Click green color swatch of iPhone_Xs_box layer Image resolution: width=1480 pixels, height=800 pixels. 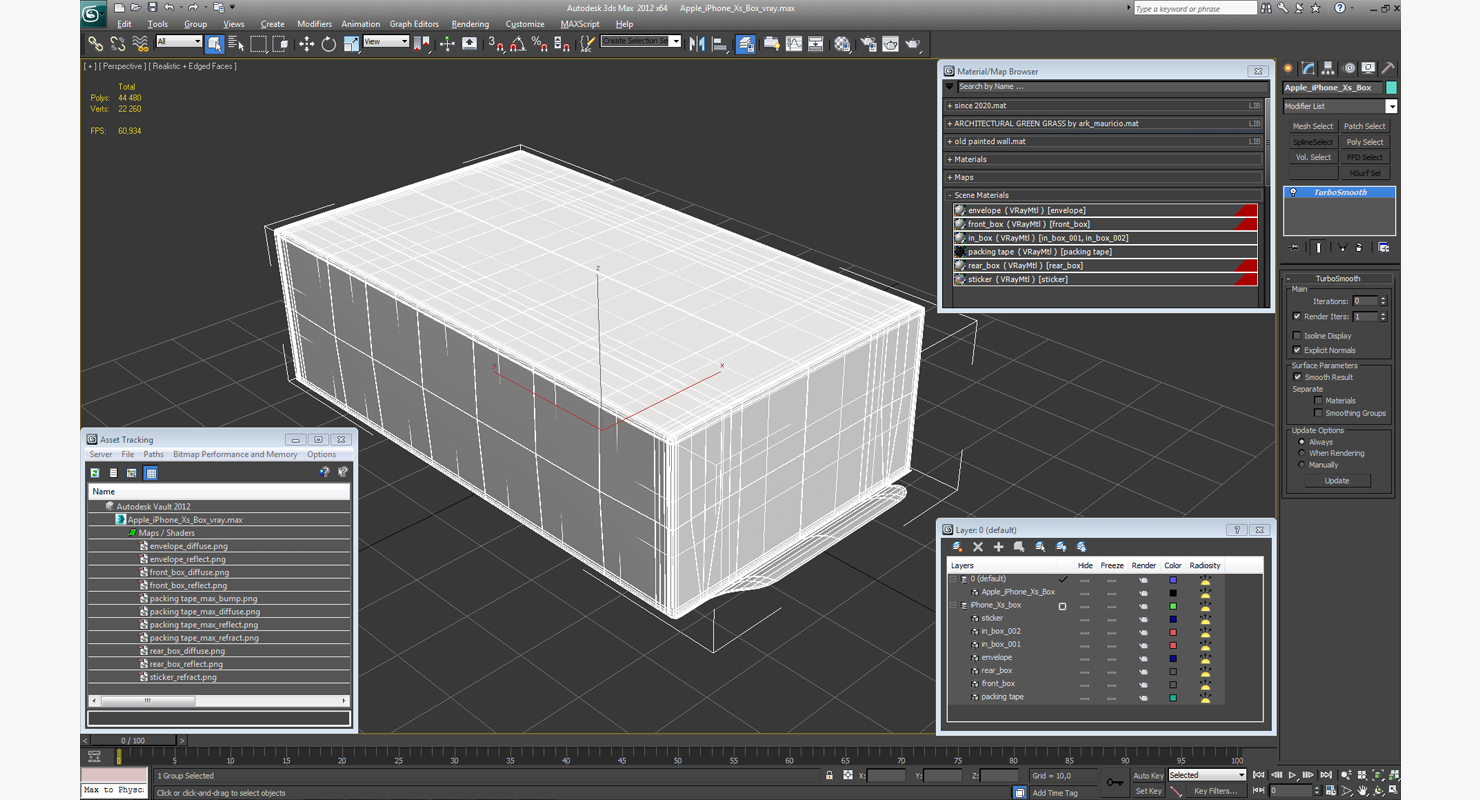coord(1173,606)
